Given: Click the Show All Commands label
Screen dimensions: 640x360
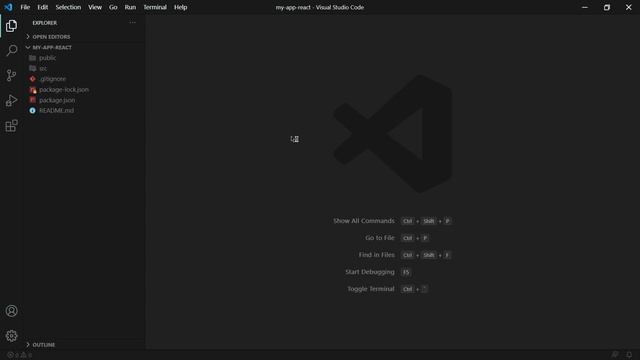Looking at the screenshot, I should click(x=364, y=221).
